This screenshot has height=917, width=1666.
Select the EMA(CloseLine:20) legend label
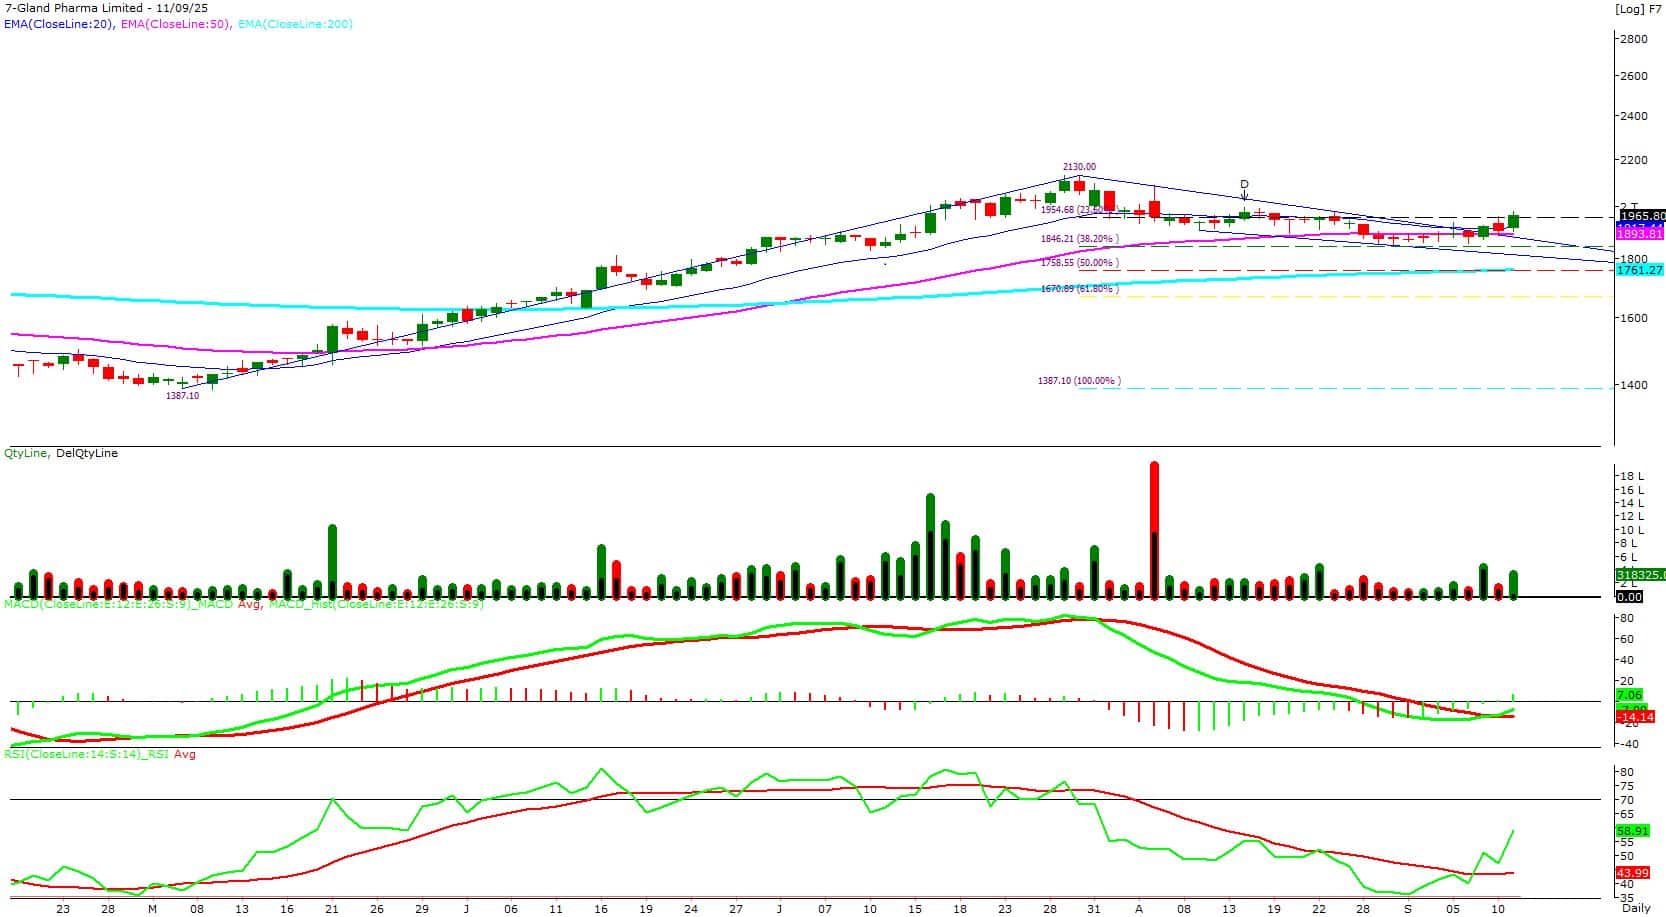click(58, 23)
